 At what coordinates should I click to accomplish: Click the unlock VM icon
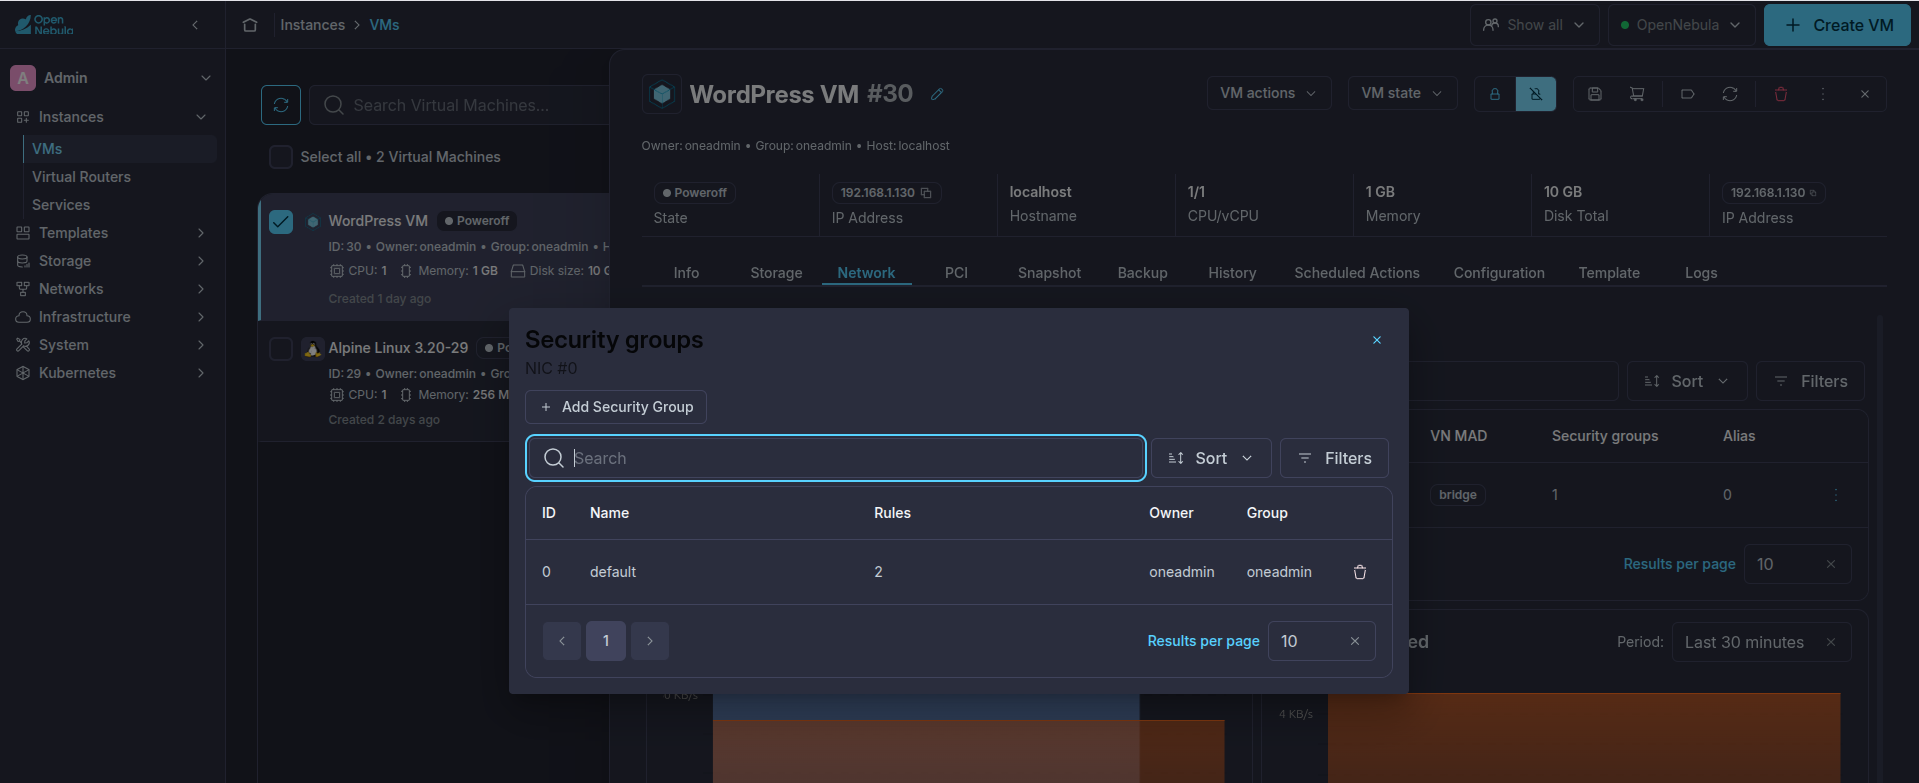pos(1536,94)
